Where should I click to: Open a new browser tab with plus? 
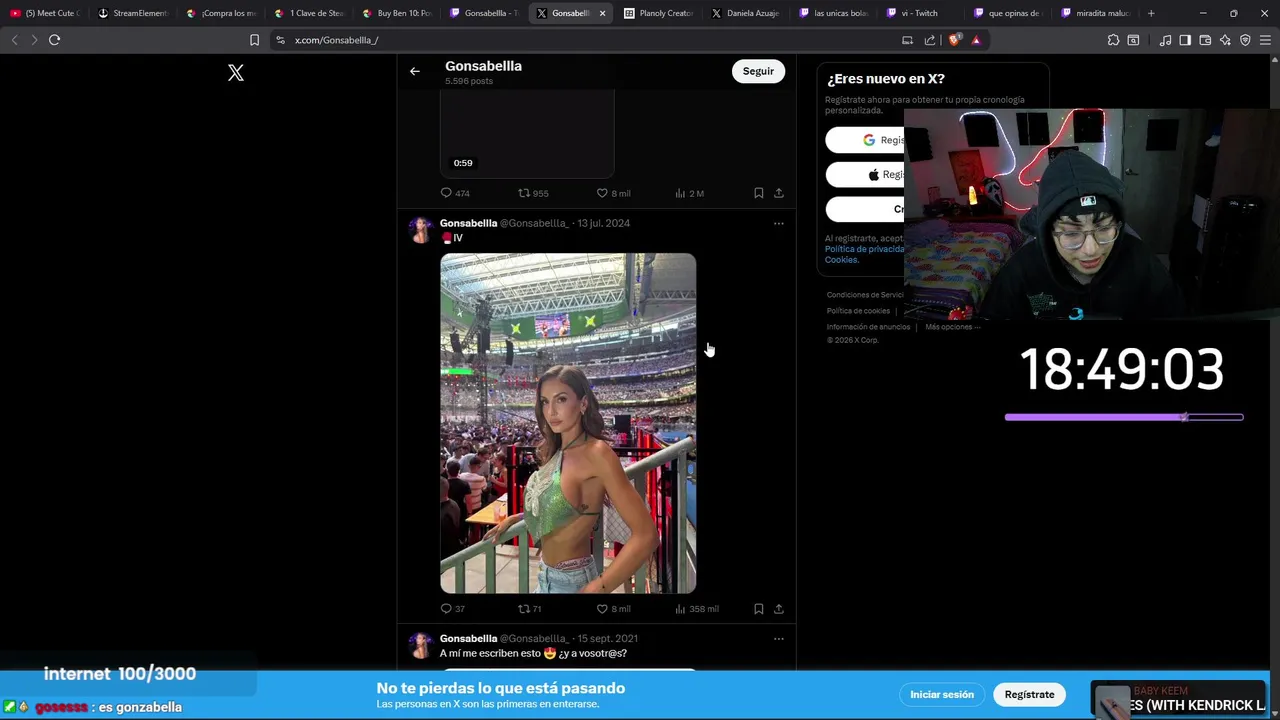[1151, 13]
